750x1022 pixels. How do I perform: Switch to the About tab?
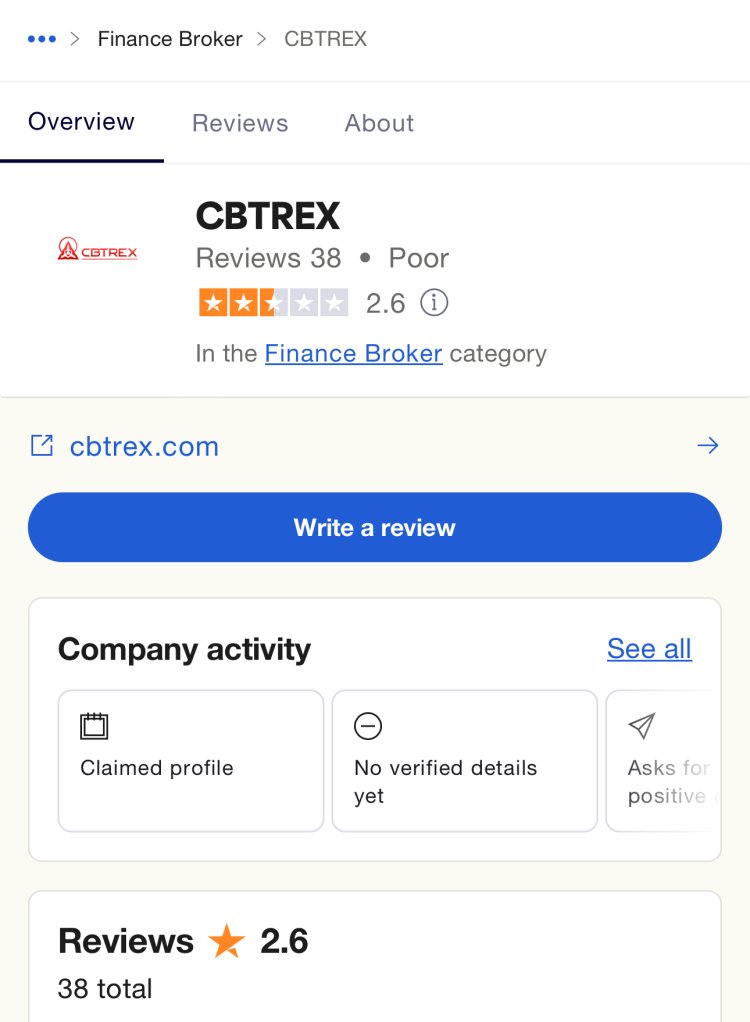tap(379, 123)
